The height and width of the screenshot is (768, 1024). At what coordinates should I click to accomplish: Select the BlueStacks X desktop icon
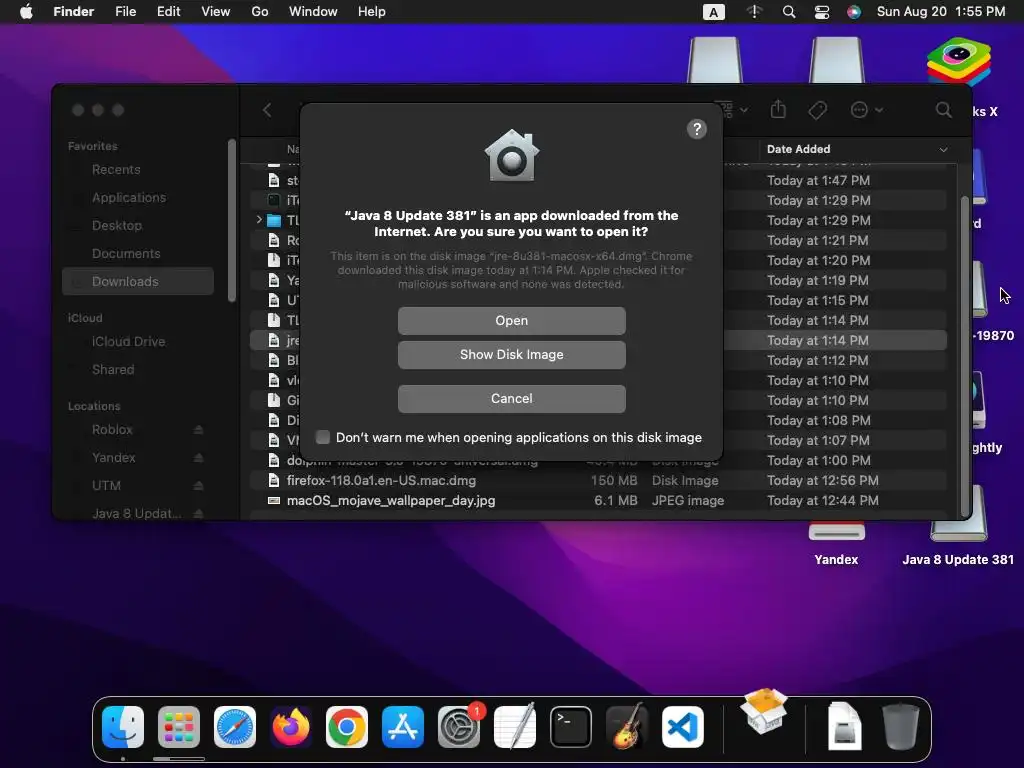pos(959,62)
